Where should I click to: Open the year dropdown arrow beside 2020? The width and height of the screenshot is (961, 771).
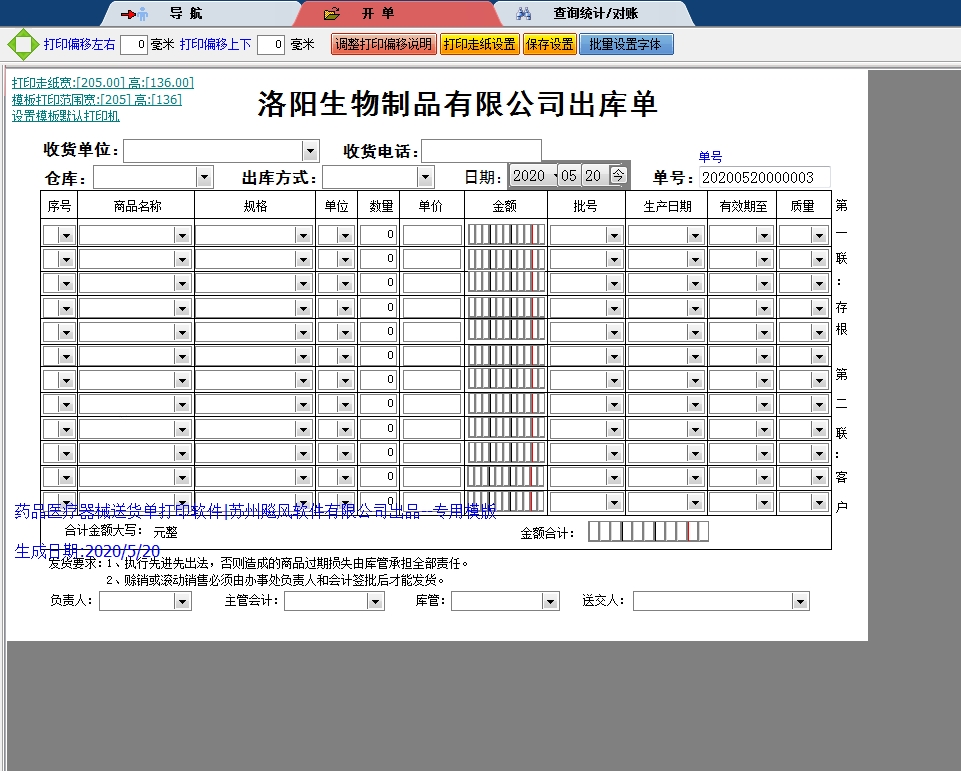pyautogui.click(x=553, y=176)
